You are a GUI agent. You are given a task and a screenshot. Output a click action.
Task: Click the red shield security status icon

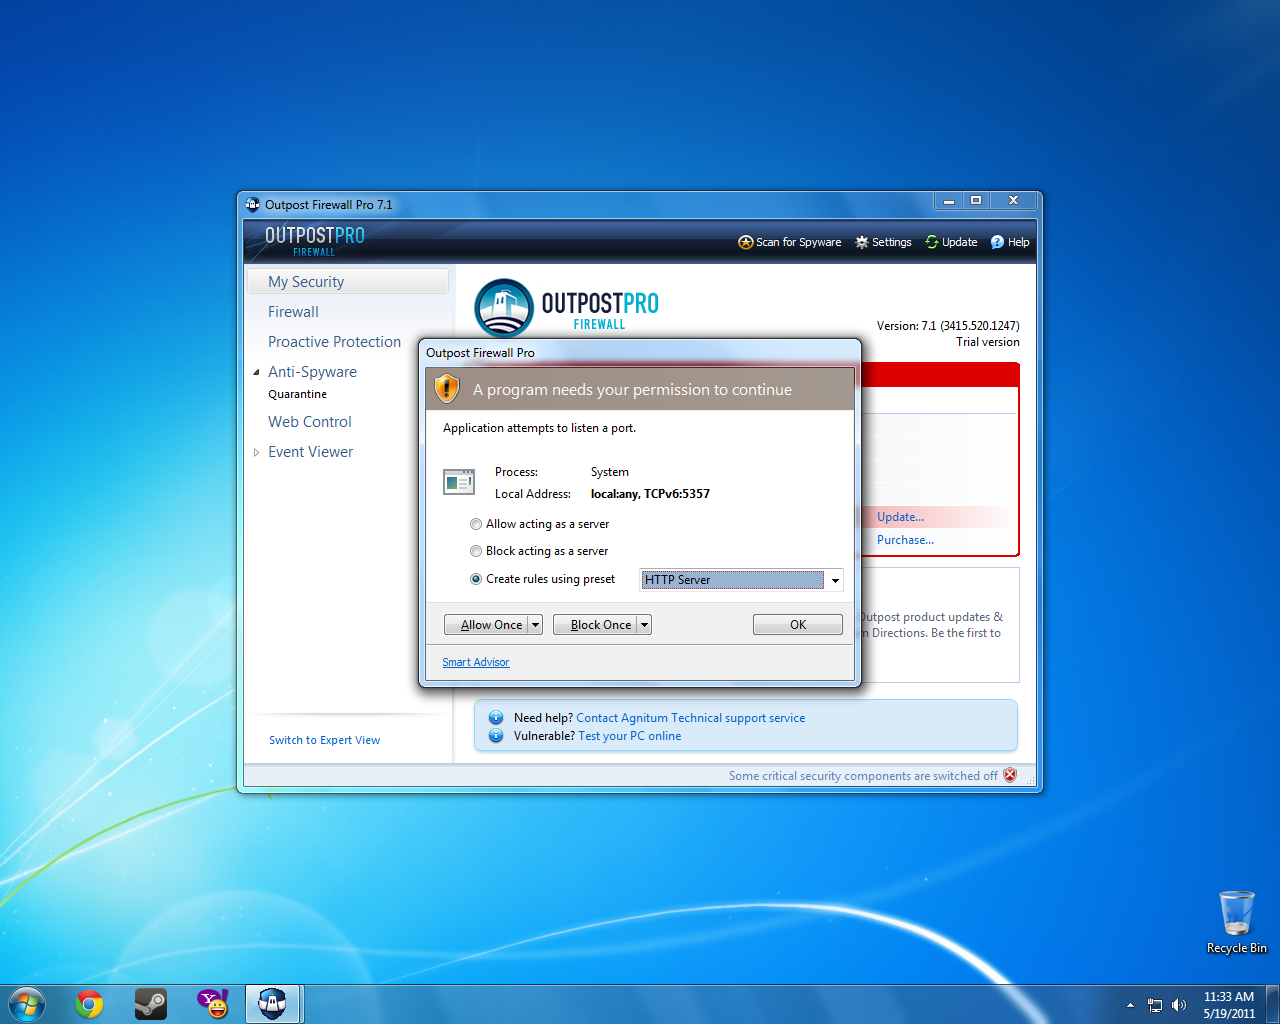pyautogui.click(x=1010, y=775)
